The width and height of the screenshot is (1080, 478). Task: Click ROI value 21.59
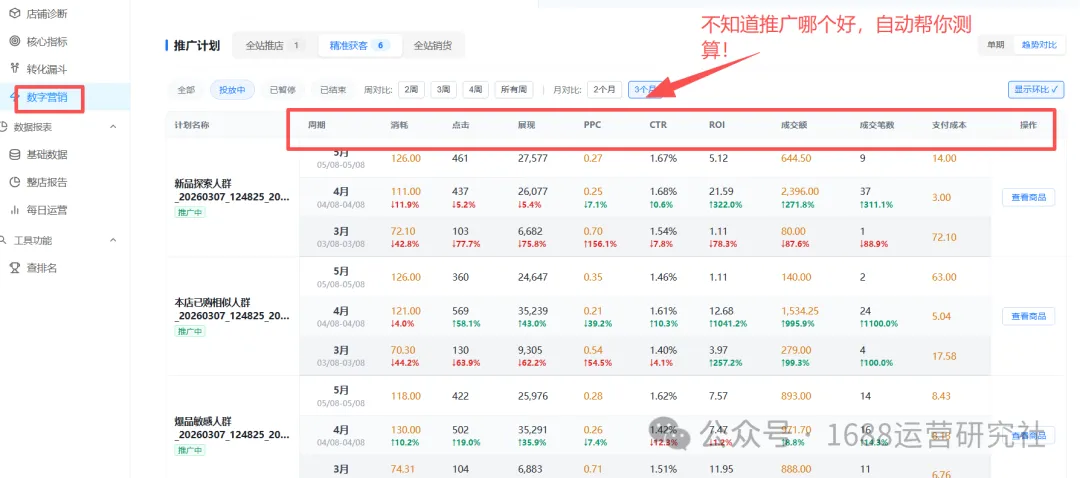(720, 191)
